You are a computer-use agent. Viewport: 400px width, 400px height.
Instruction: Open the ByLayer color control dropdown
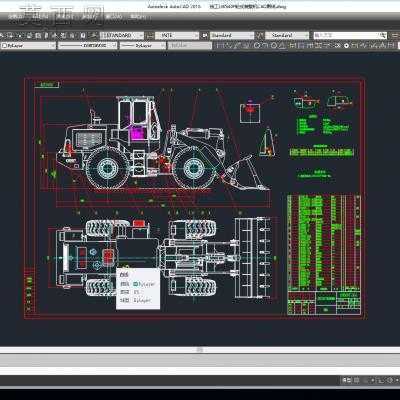click(x=28, y=46)
